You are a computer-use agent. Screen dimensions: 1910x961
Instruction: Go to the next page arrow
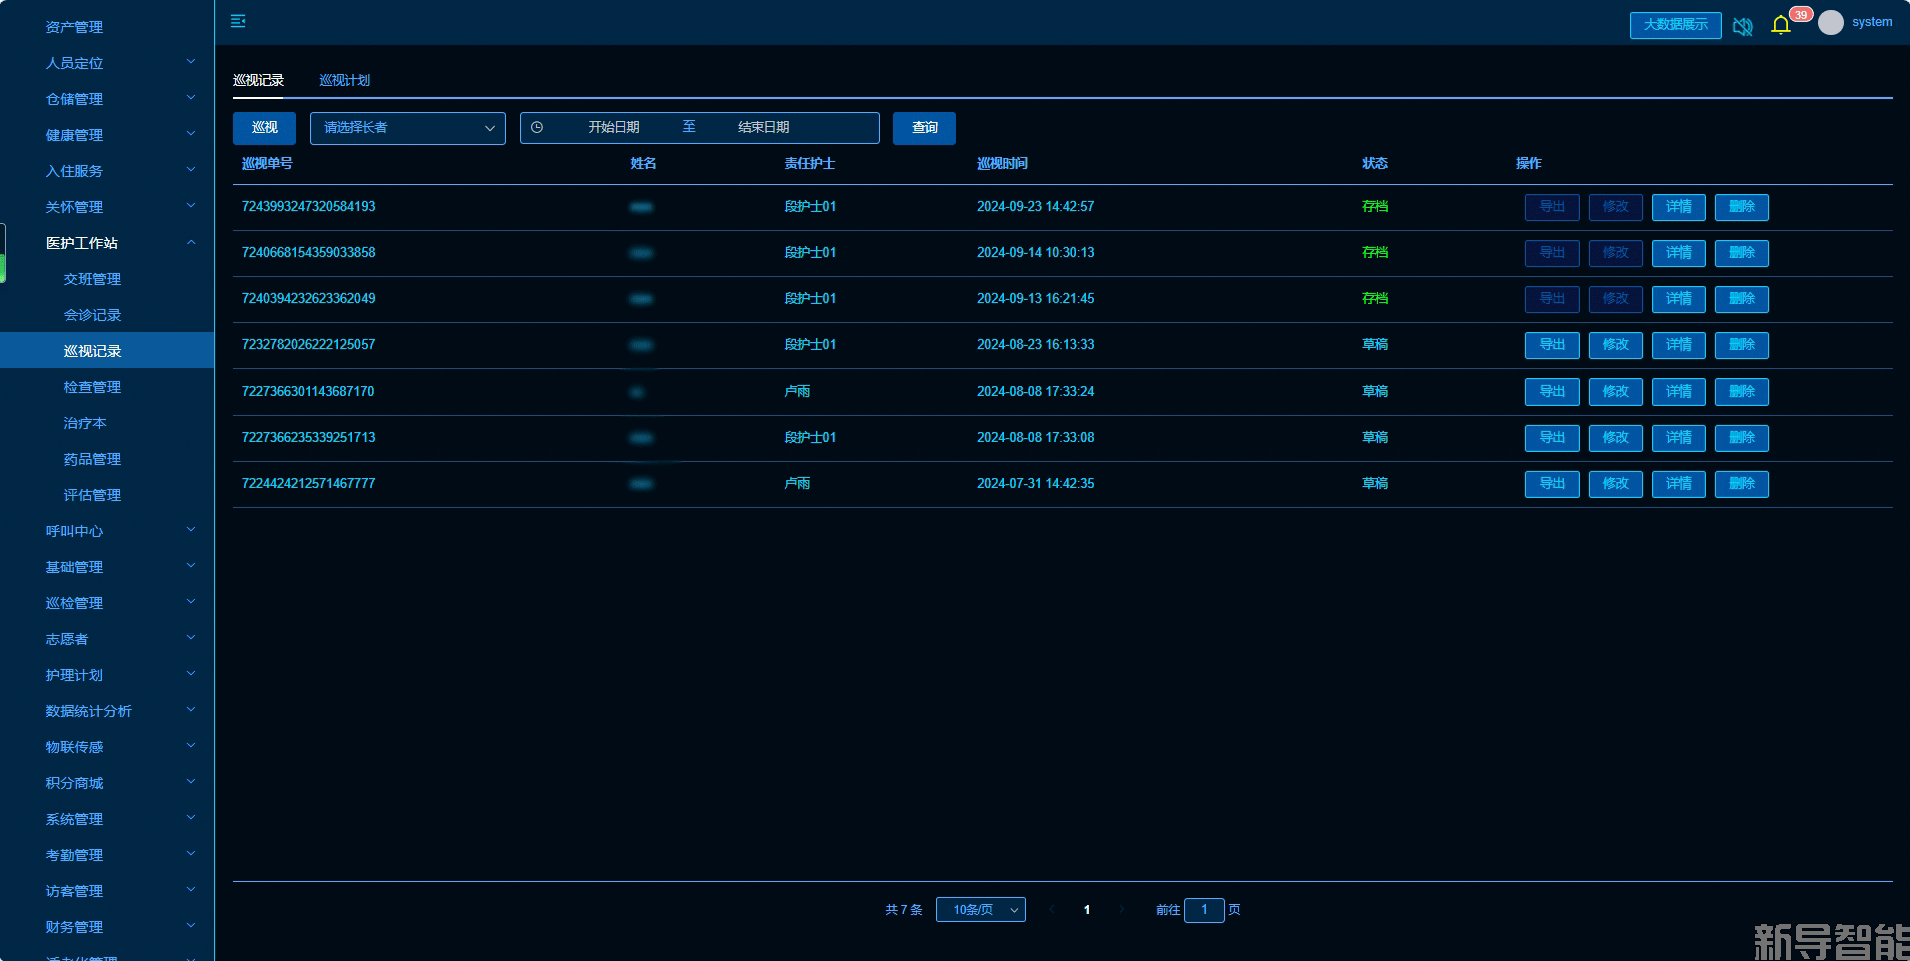(1122, 910)
